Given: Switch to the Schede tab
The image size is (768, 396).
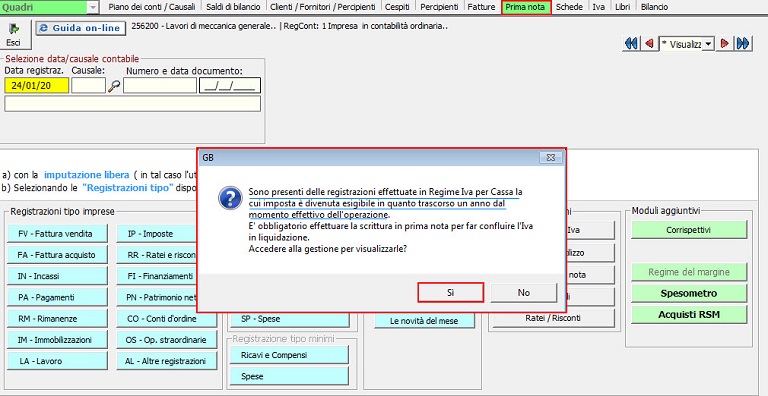Looking at the screenshot, I should coord(569,7).
